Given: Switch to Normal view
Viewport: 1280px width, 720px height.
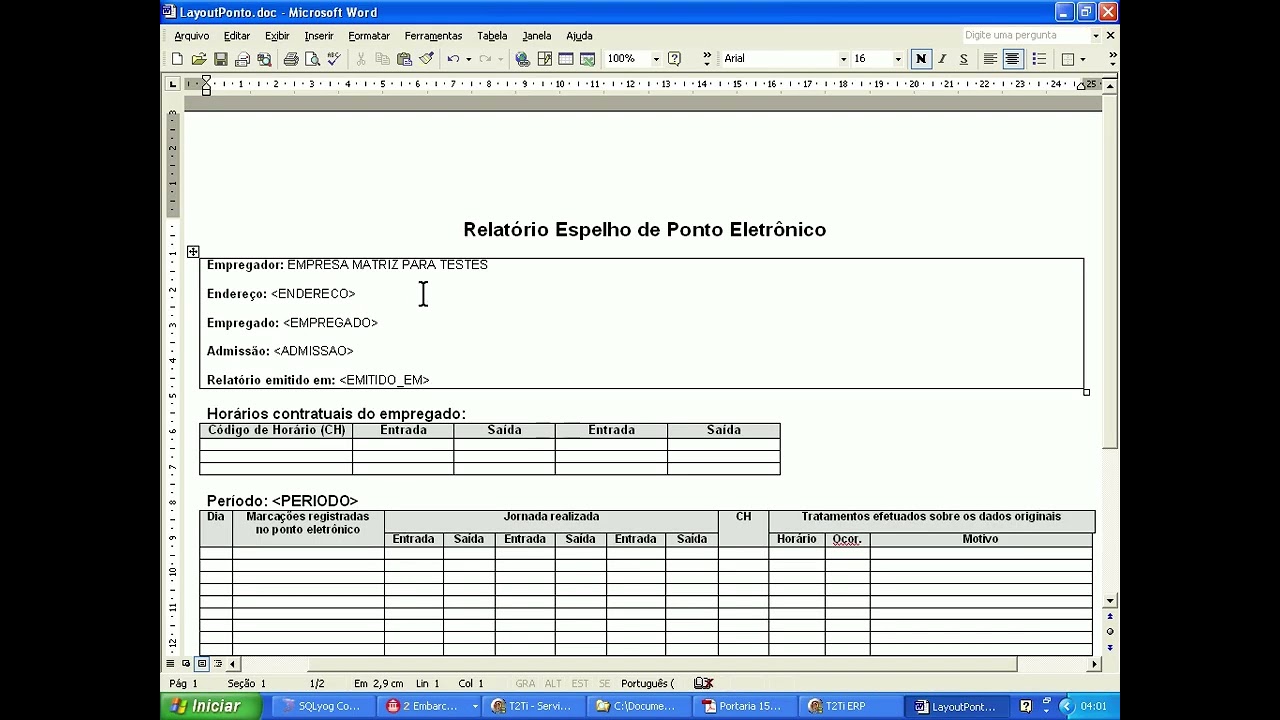Looking at the screenshot, I should click(x=170, y=663).
